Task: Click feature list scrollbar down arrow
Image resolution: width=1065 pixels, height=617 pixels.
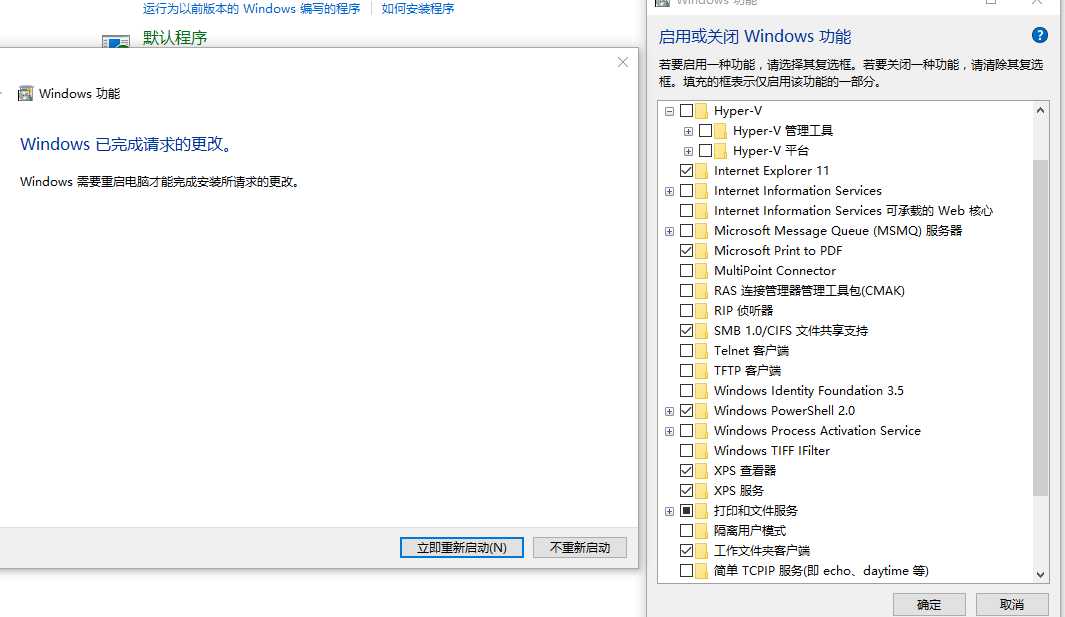Action: coord(1040,574)
